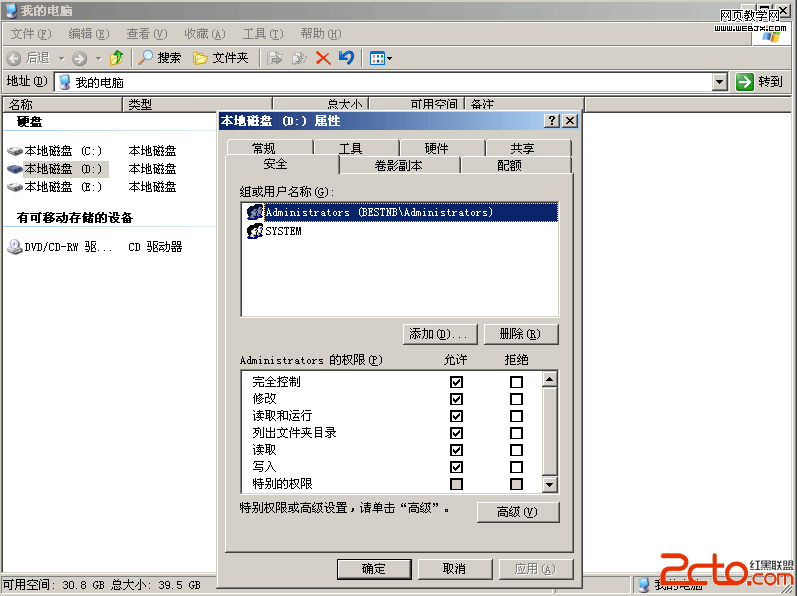This screenshot has height=596, width=797.
Task: Click the 添加 (D)... button
Action: tap(440, 334)
